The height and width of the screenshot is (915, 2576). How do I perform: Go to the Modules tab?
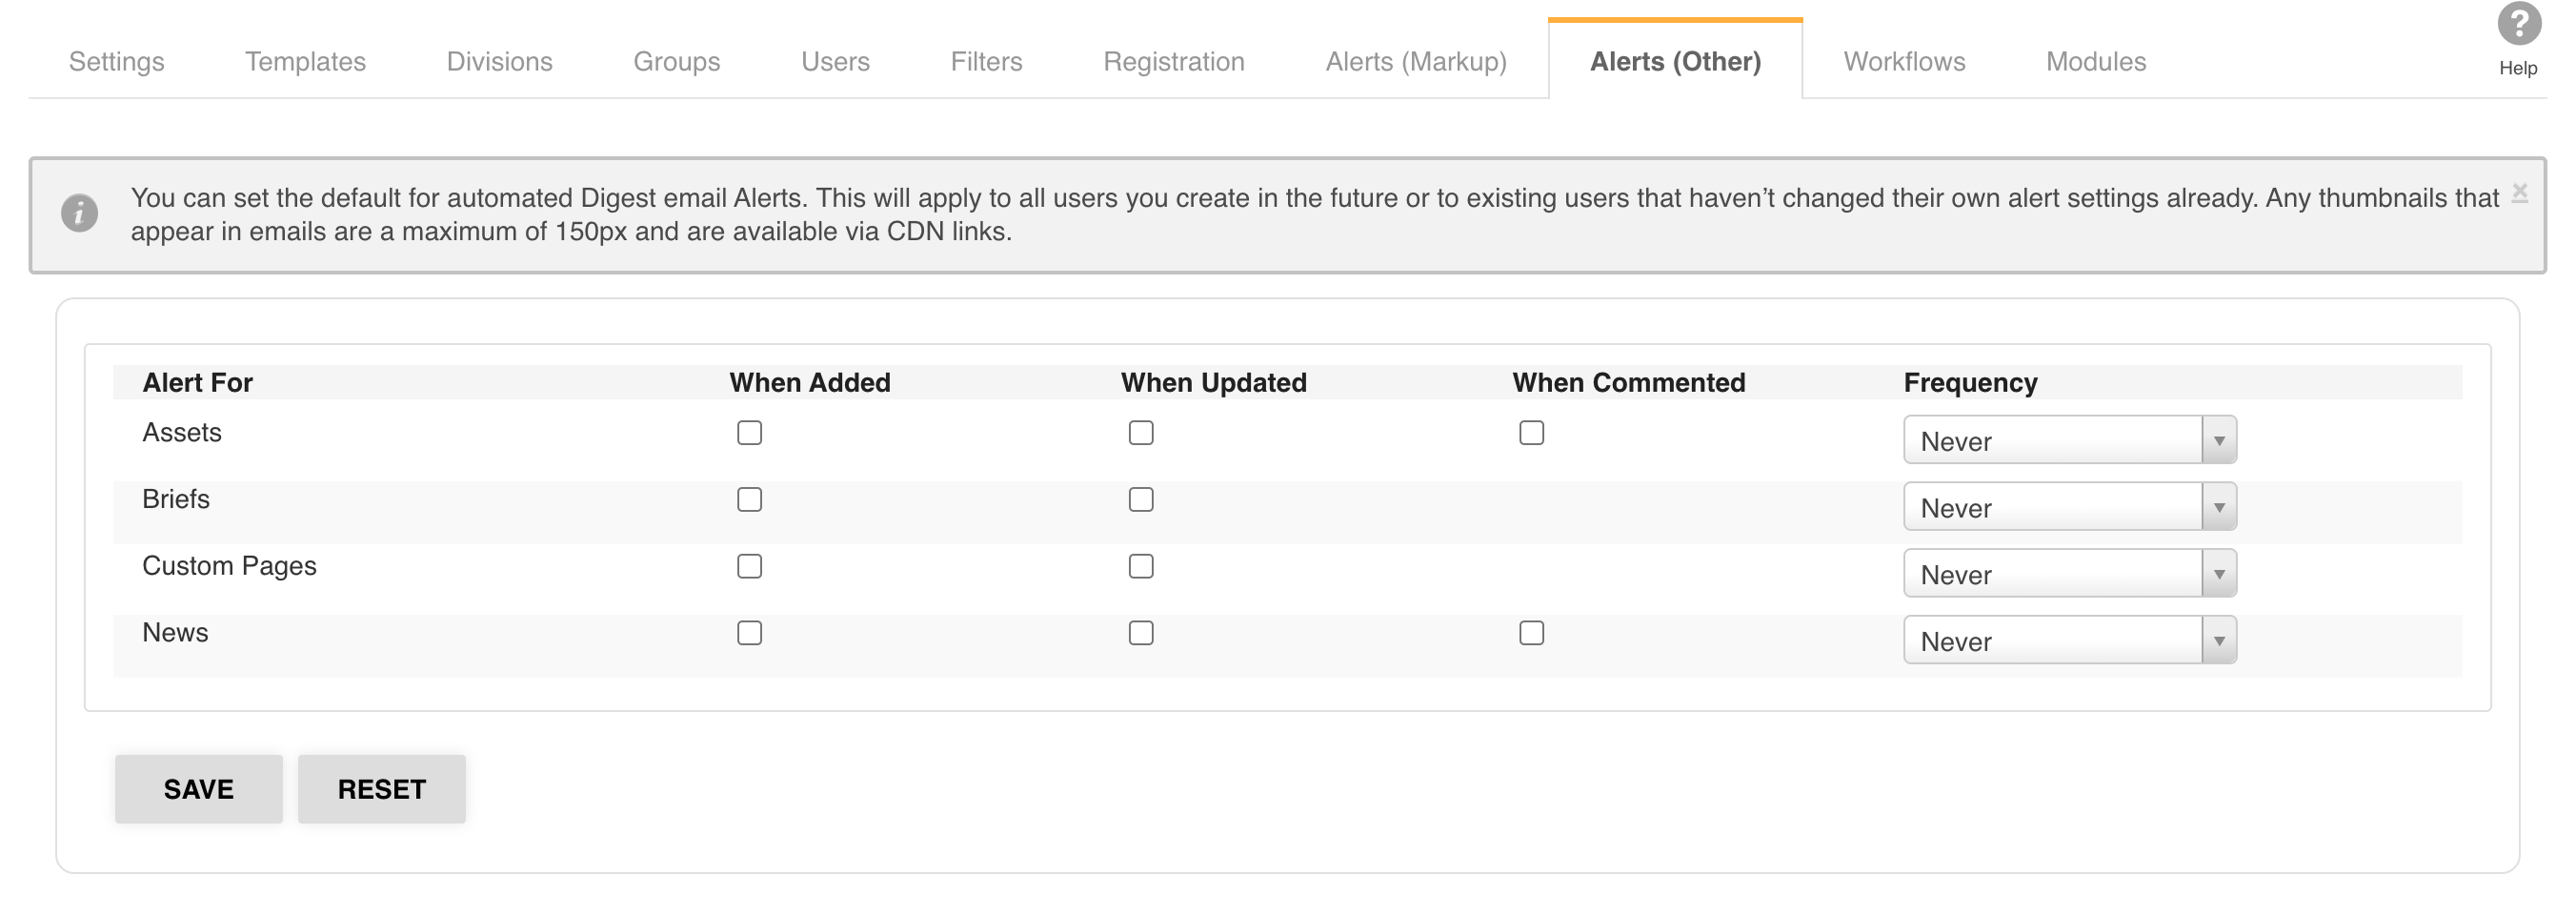pyautogui.click(x=2095, y=62)
